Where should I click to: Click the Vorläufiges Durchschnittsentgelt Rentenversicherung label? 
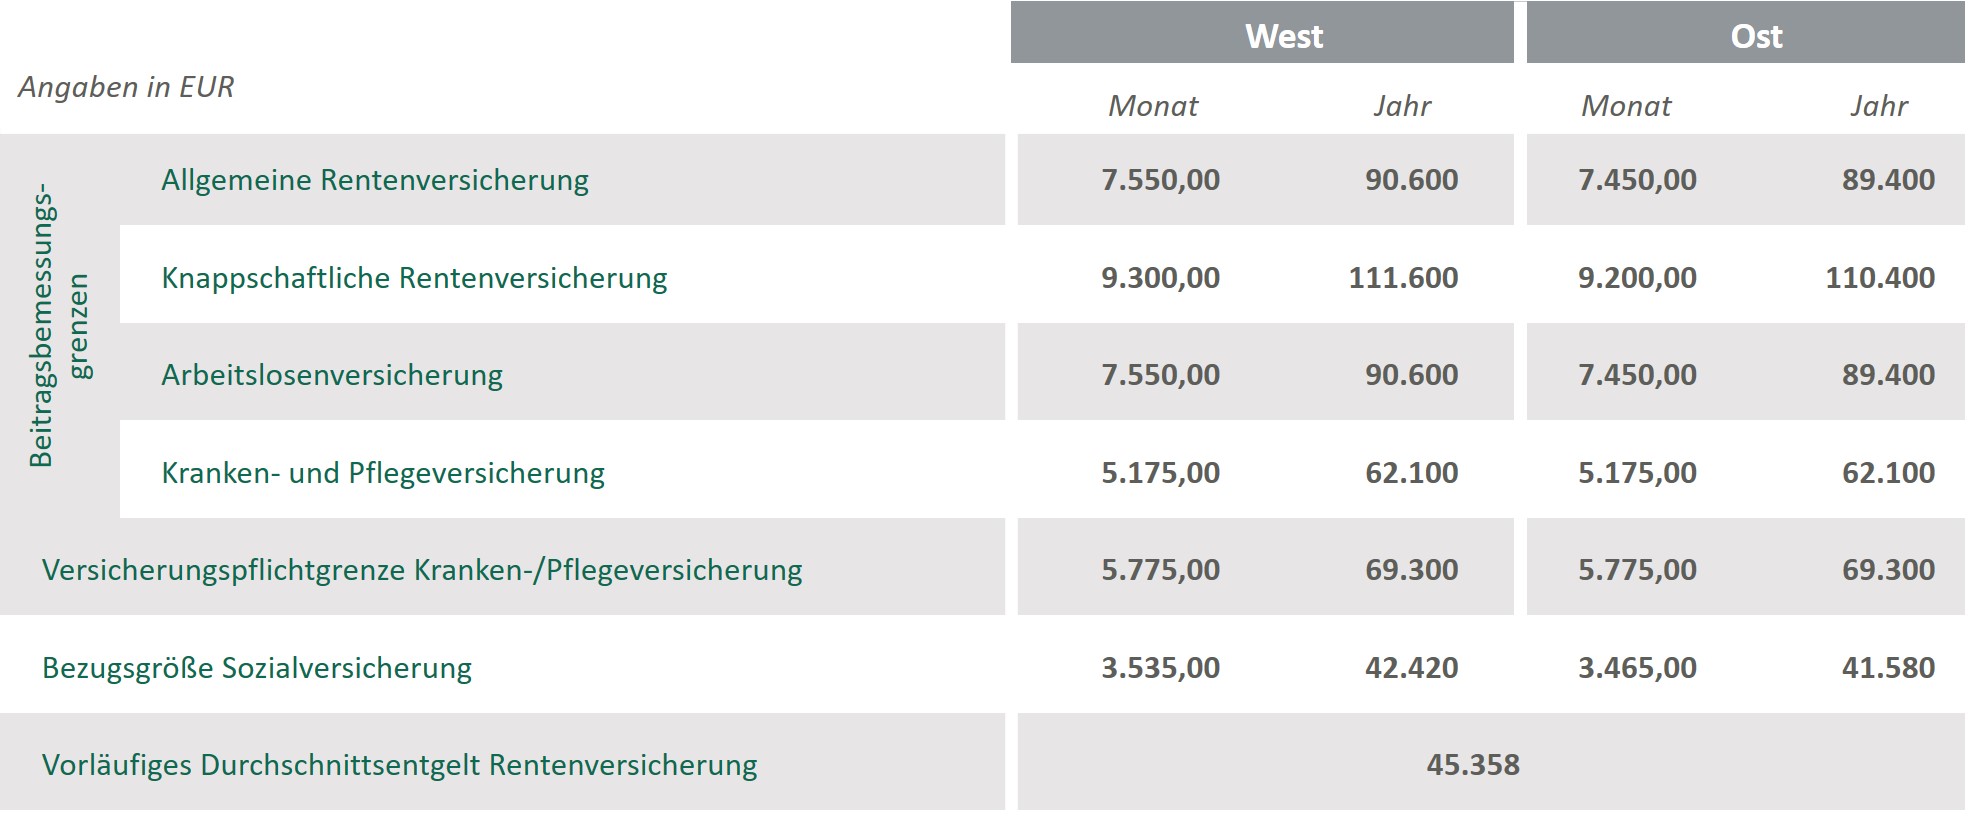coord(400,765)
